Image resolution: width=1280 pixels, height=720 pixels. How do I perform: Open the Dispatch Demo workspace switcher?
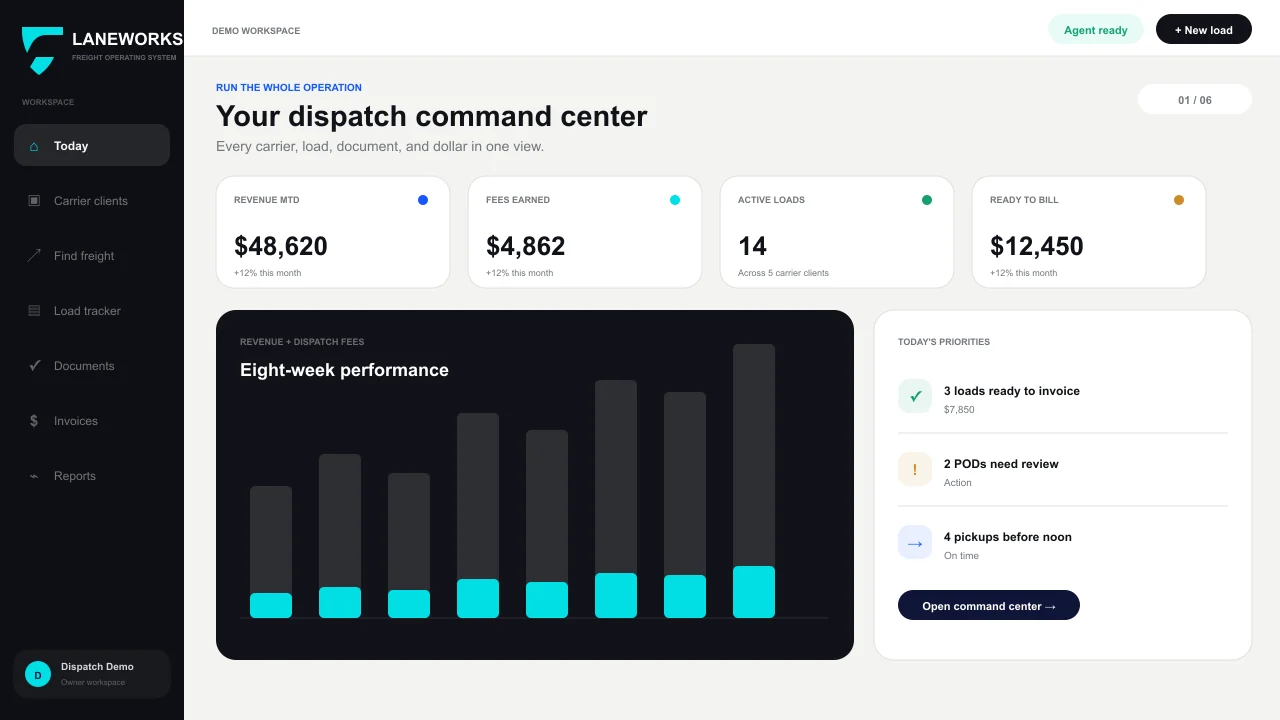click(x=92, y=674)
